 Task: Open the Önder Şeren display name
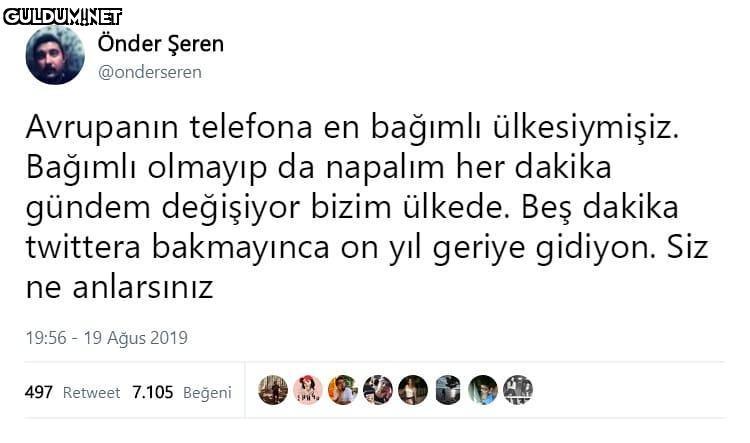click(161, 44)
